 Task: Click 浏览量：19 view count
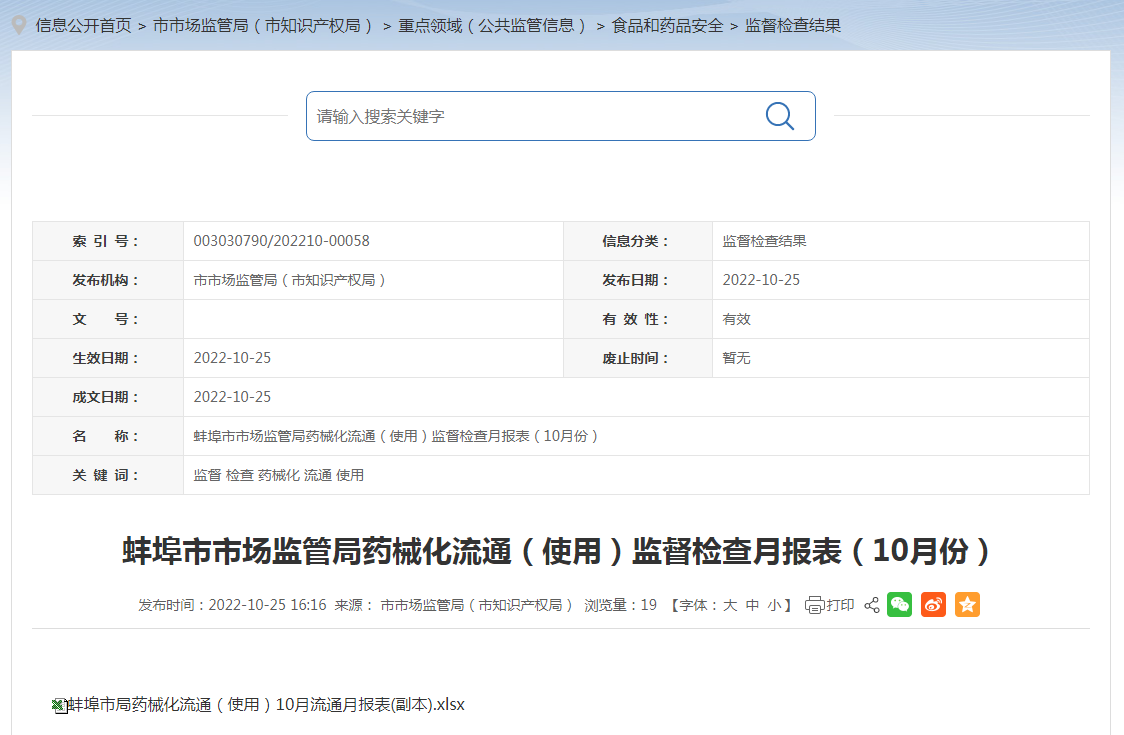[620, 605]
